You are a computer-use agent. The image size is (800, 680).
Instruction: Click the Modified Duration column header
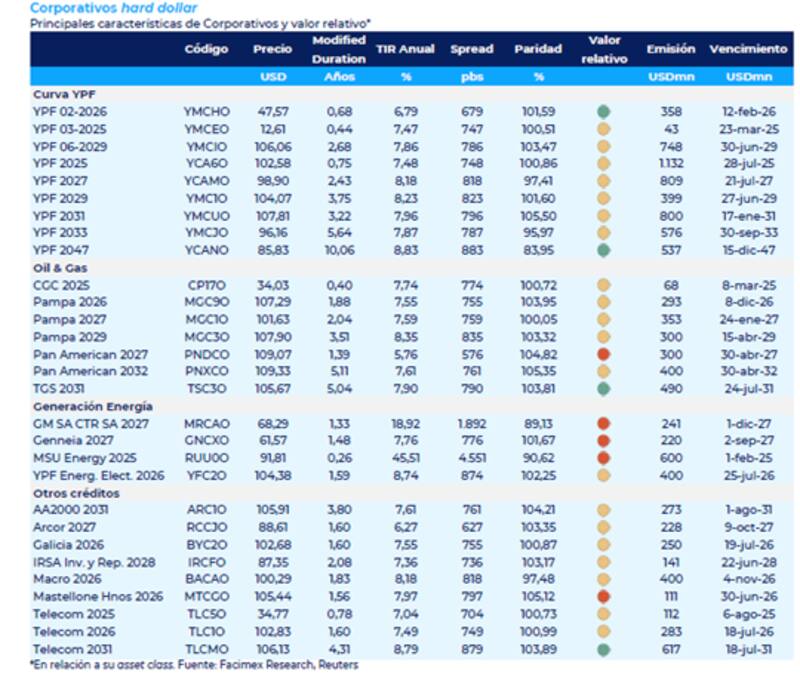tap(339, 48)
